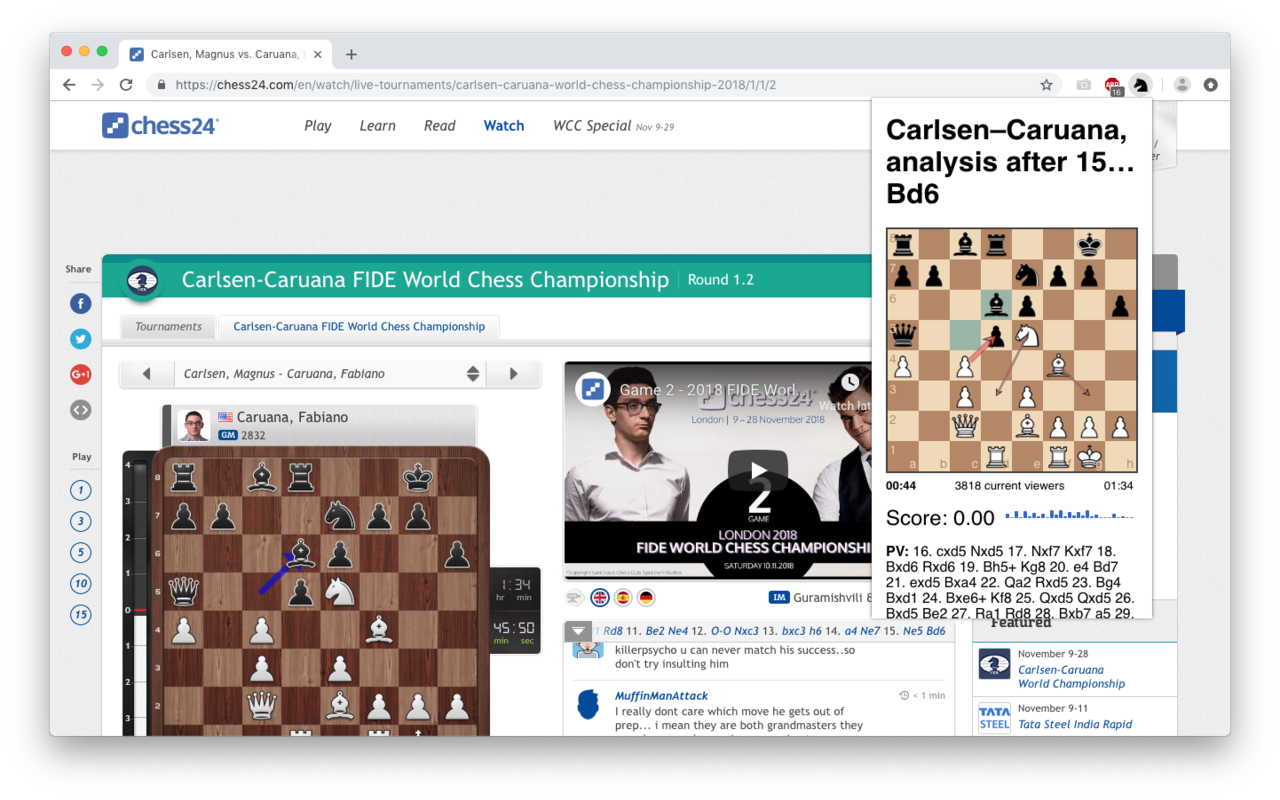Click Caruana's player photo above the board
Image resolution: width=1280 pixels, height=800 pixels.
click(193, 425)
